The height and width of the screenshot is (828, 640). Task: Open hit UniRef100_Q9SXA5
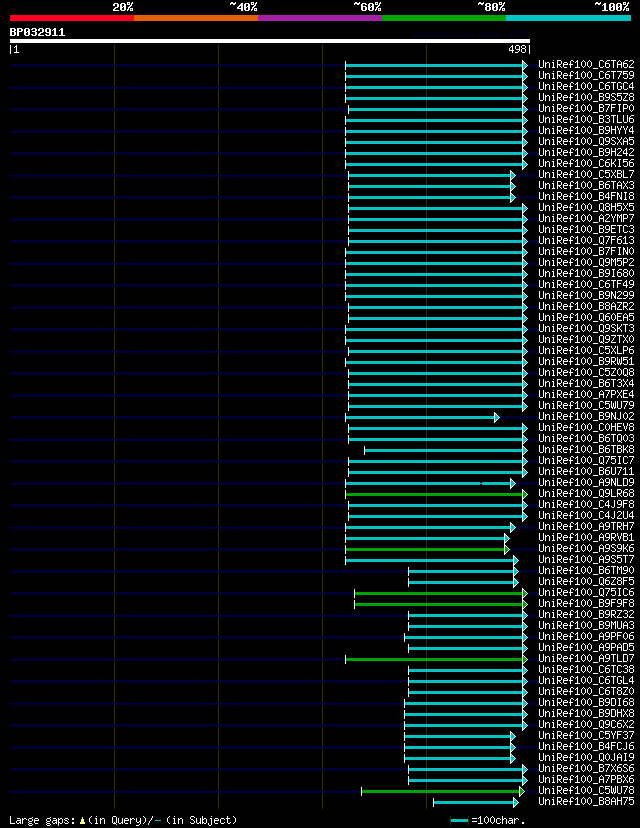click(586, 142)
